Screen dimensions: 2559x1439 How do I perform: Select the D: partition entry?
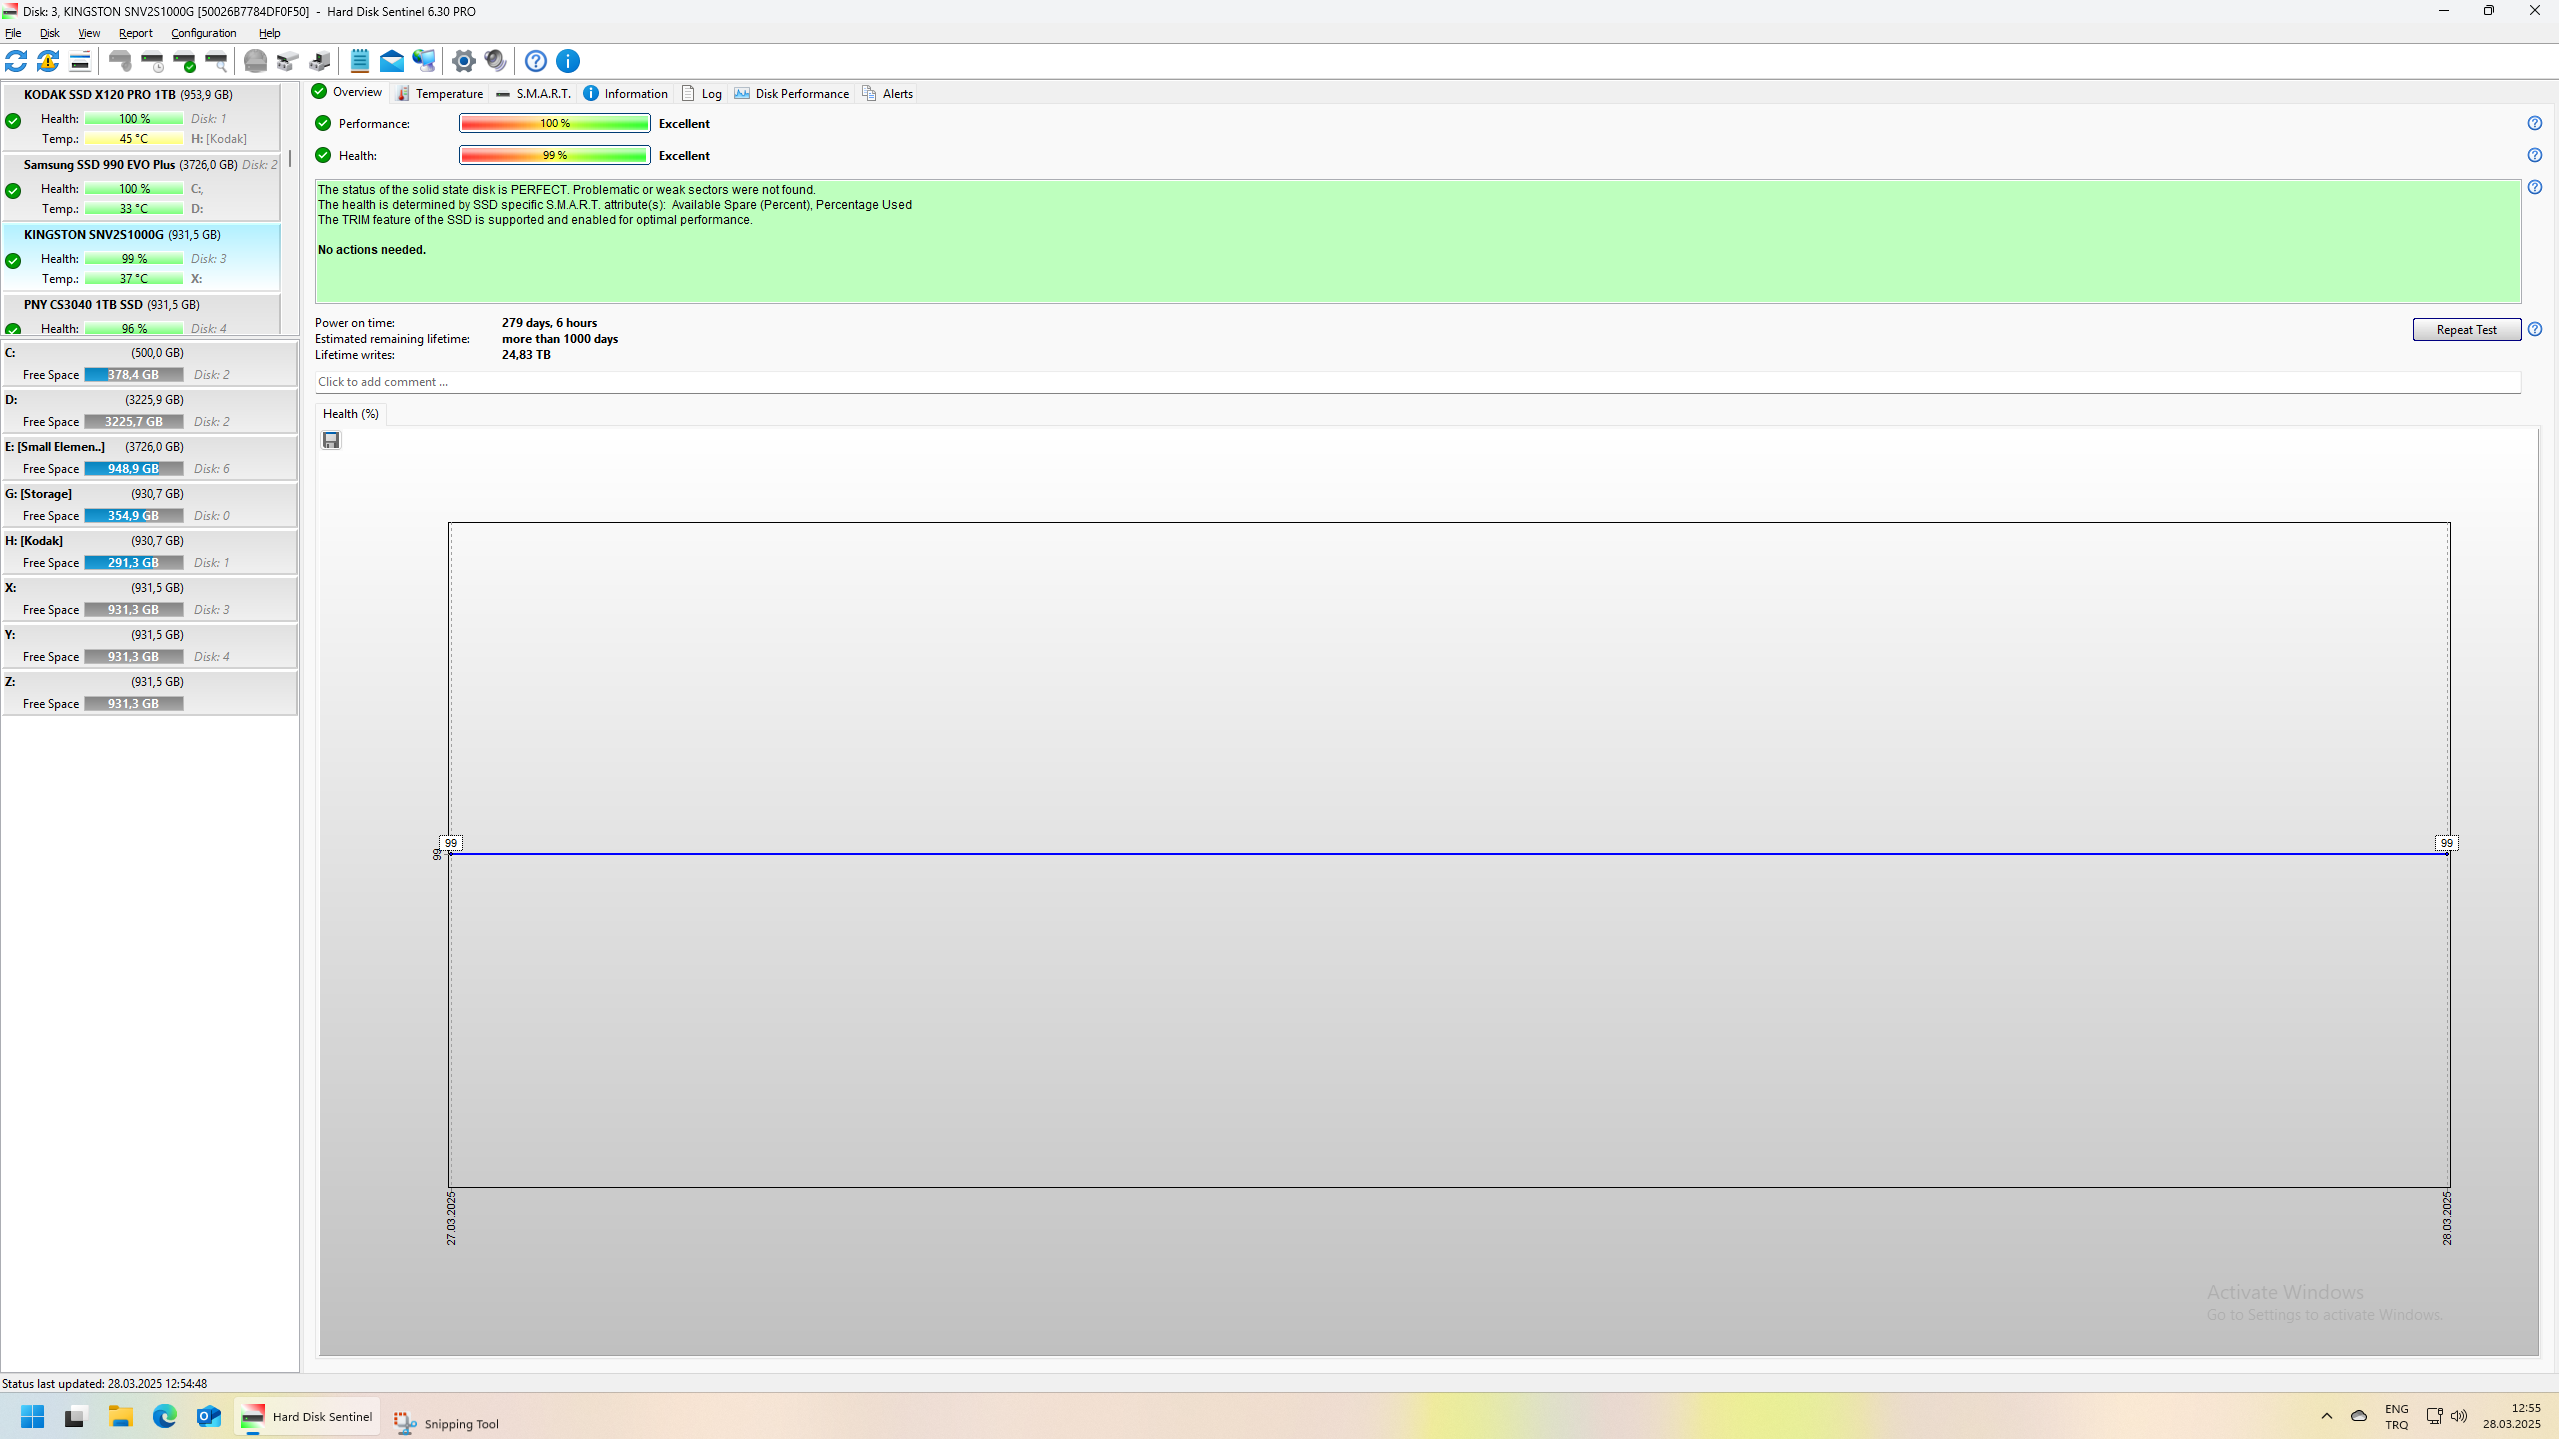click(x=149, y=411)
